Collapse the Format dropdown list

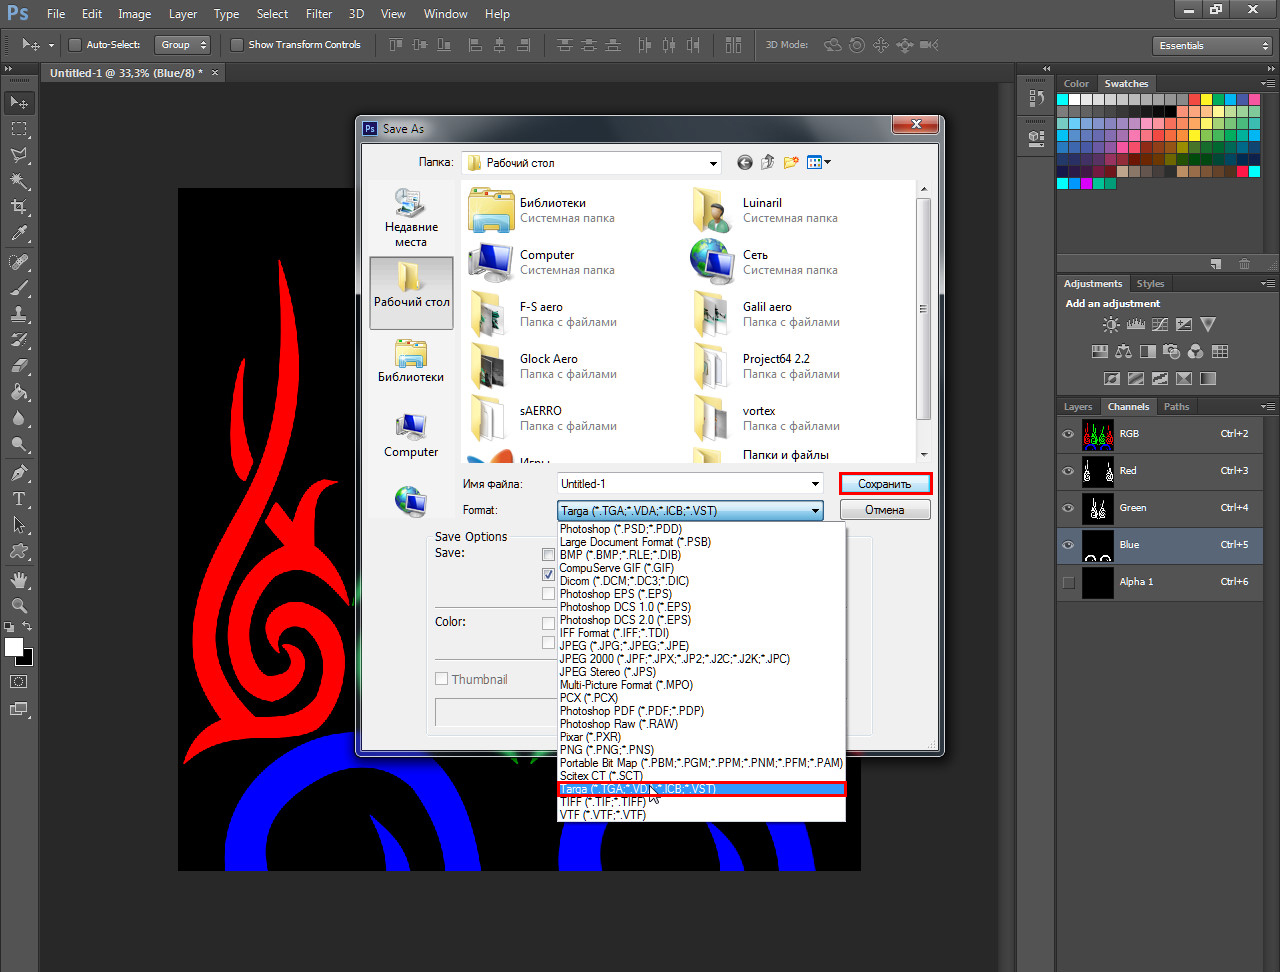point(816,511)
